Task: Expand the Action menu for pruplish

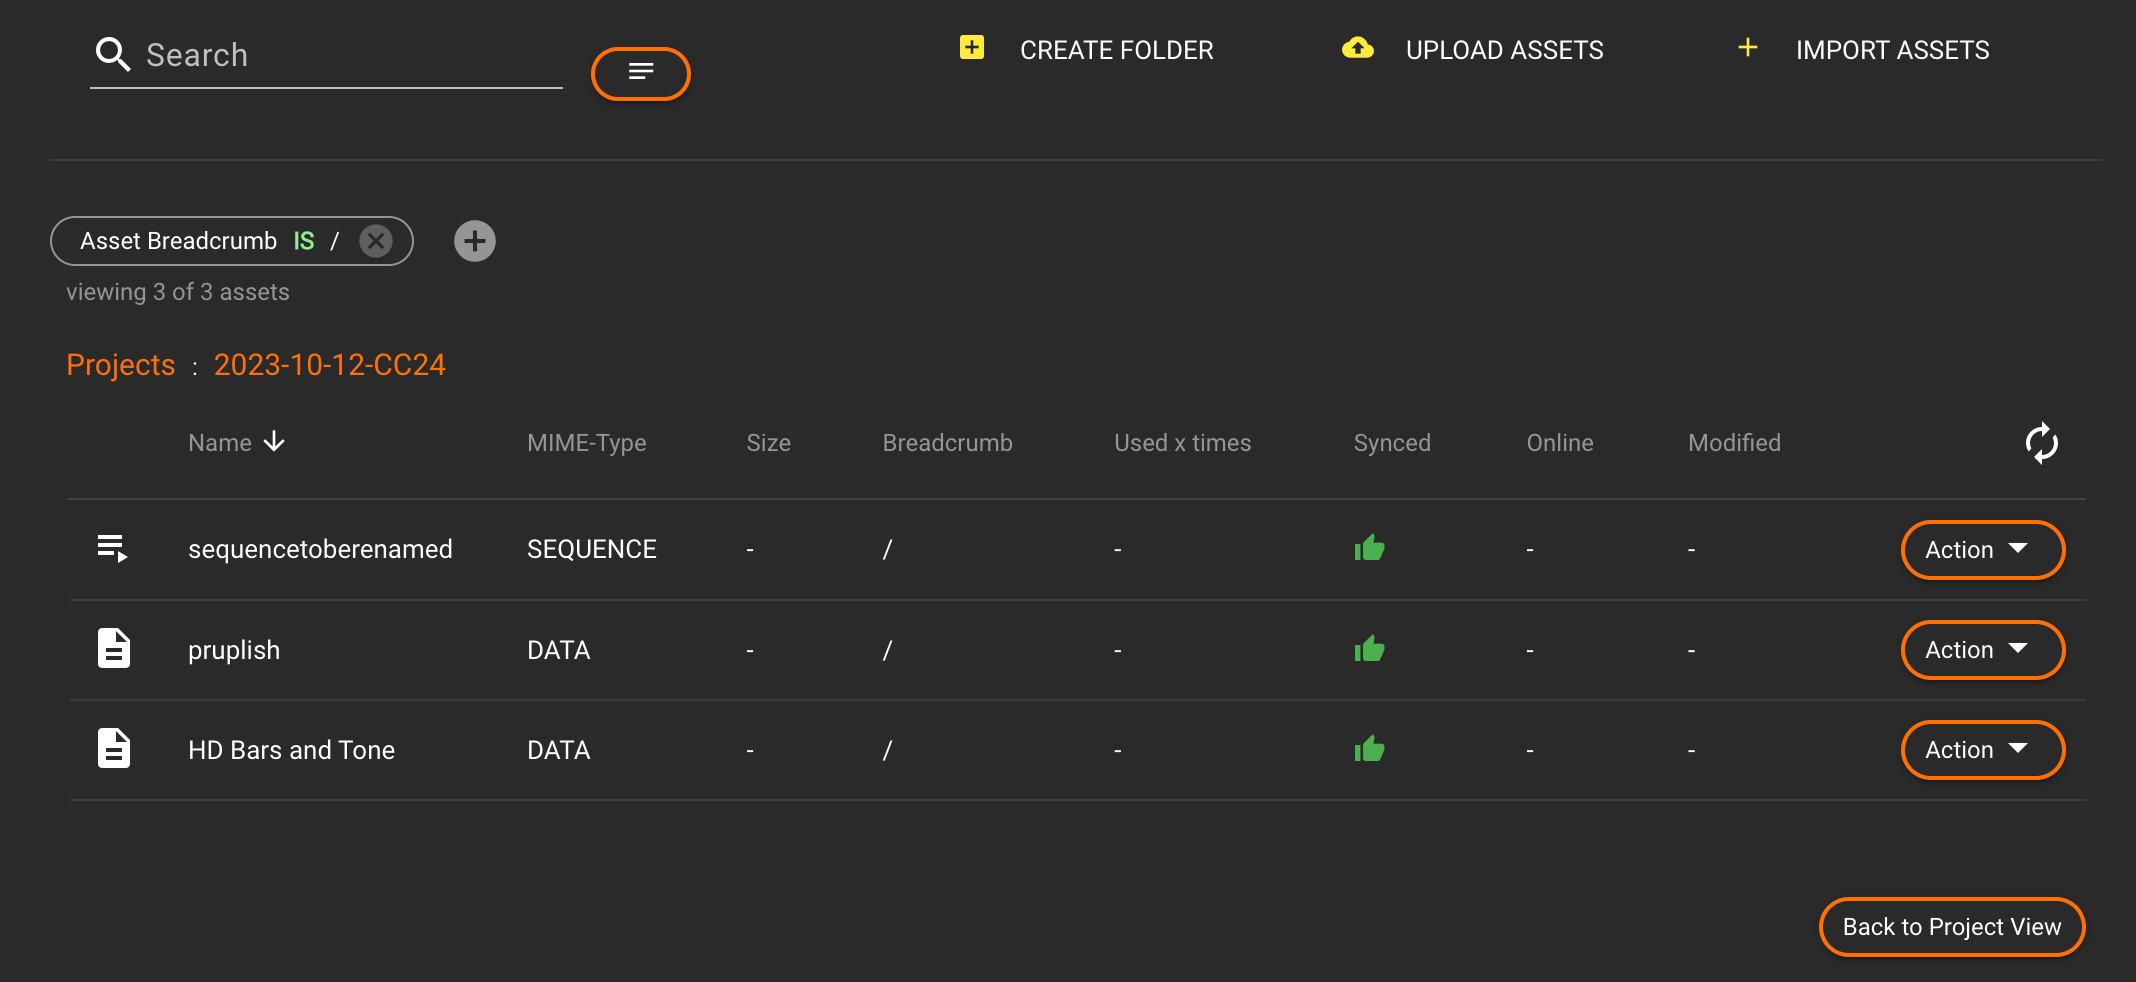Action: [1981, 650]
